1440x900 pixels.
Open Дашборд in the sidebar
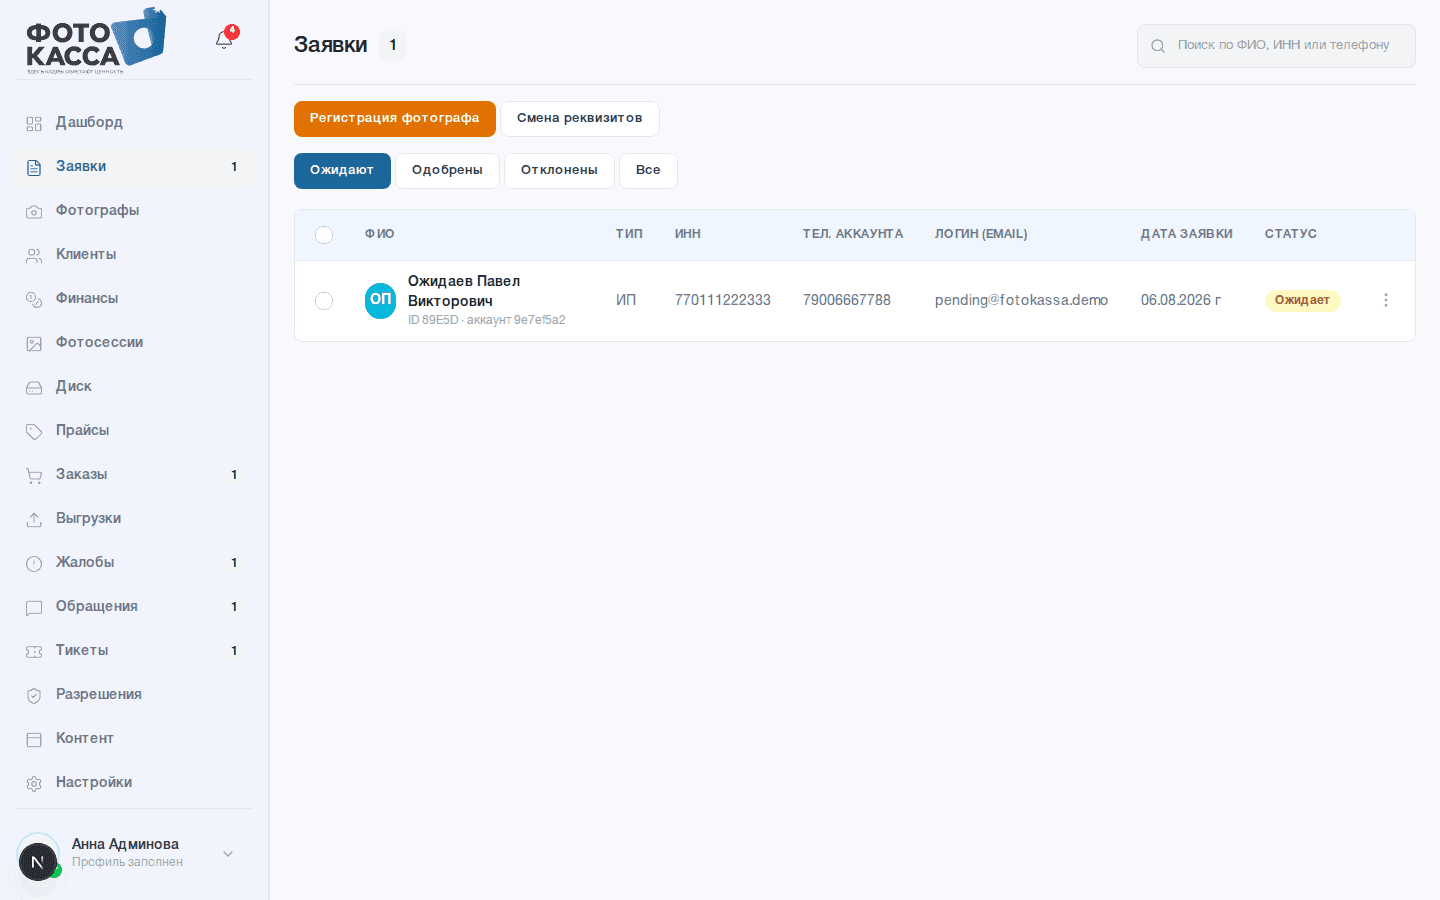(134, 122)
